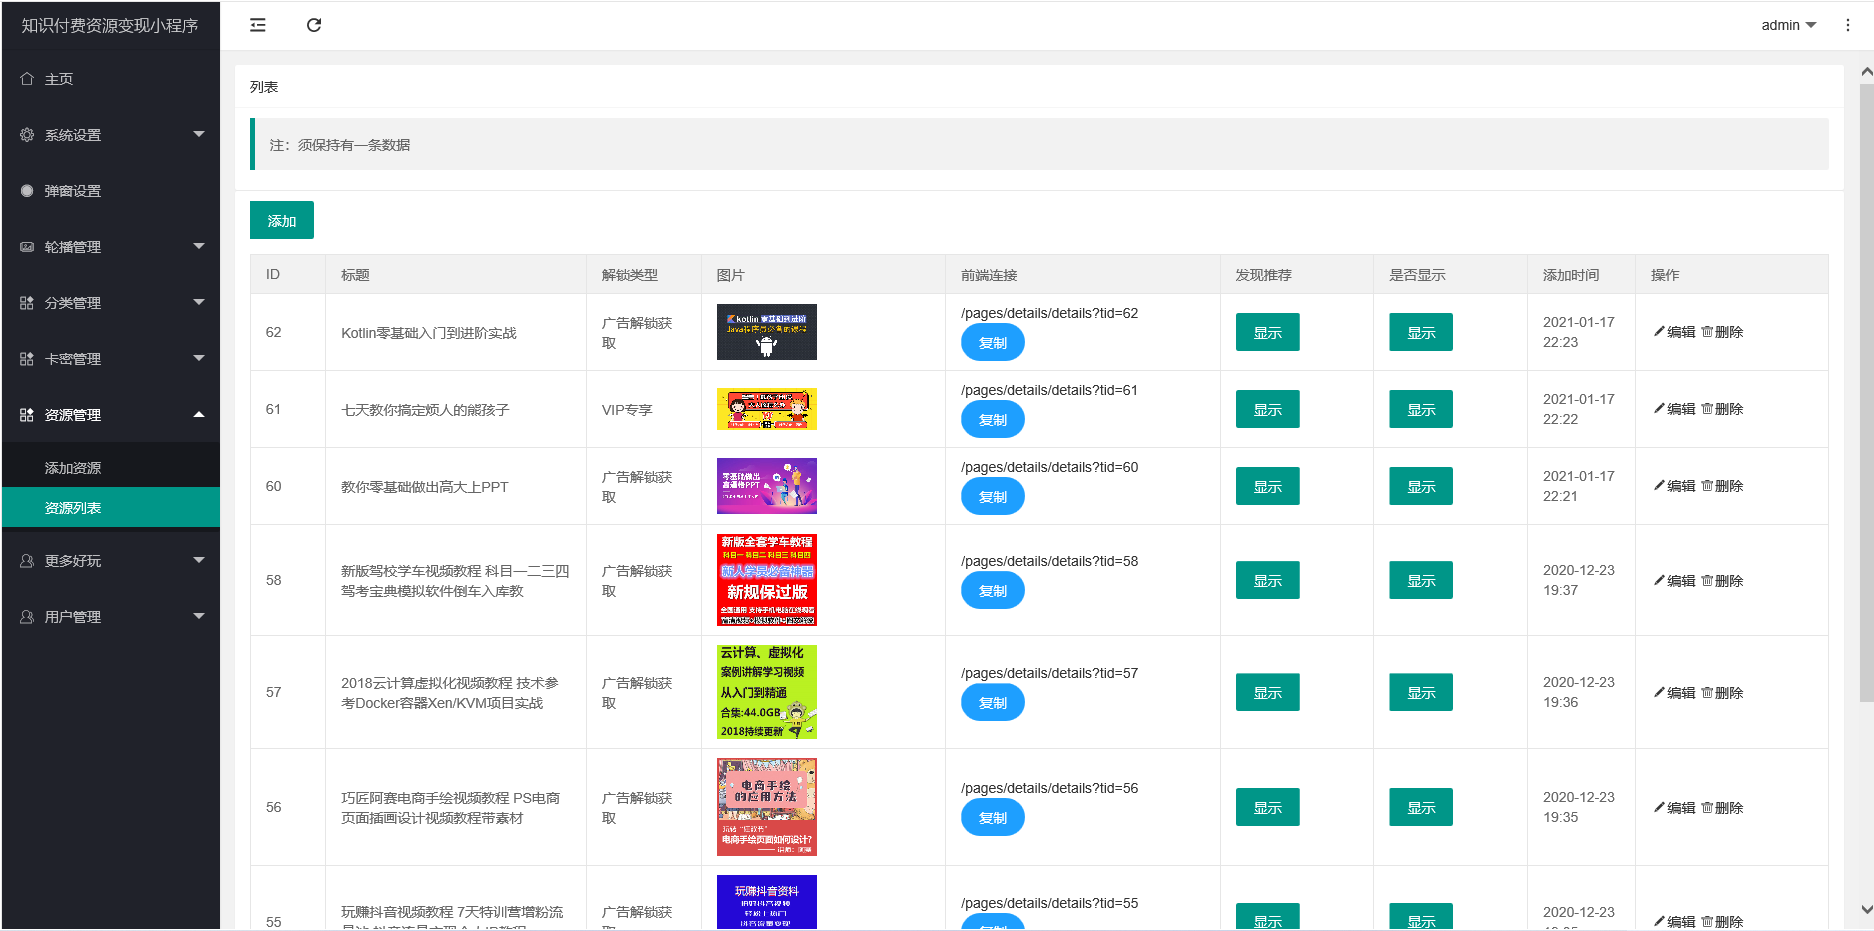This screenshot has height=931, width=1874.
Task: Click the gear icon for 系统设置
Action: pyautogui.click(x=27, y=135)
